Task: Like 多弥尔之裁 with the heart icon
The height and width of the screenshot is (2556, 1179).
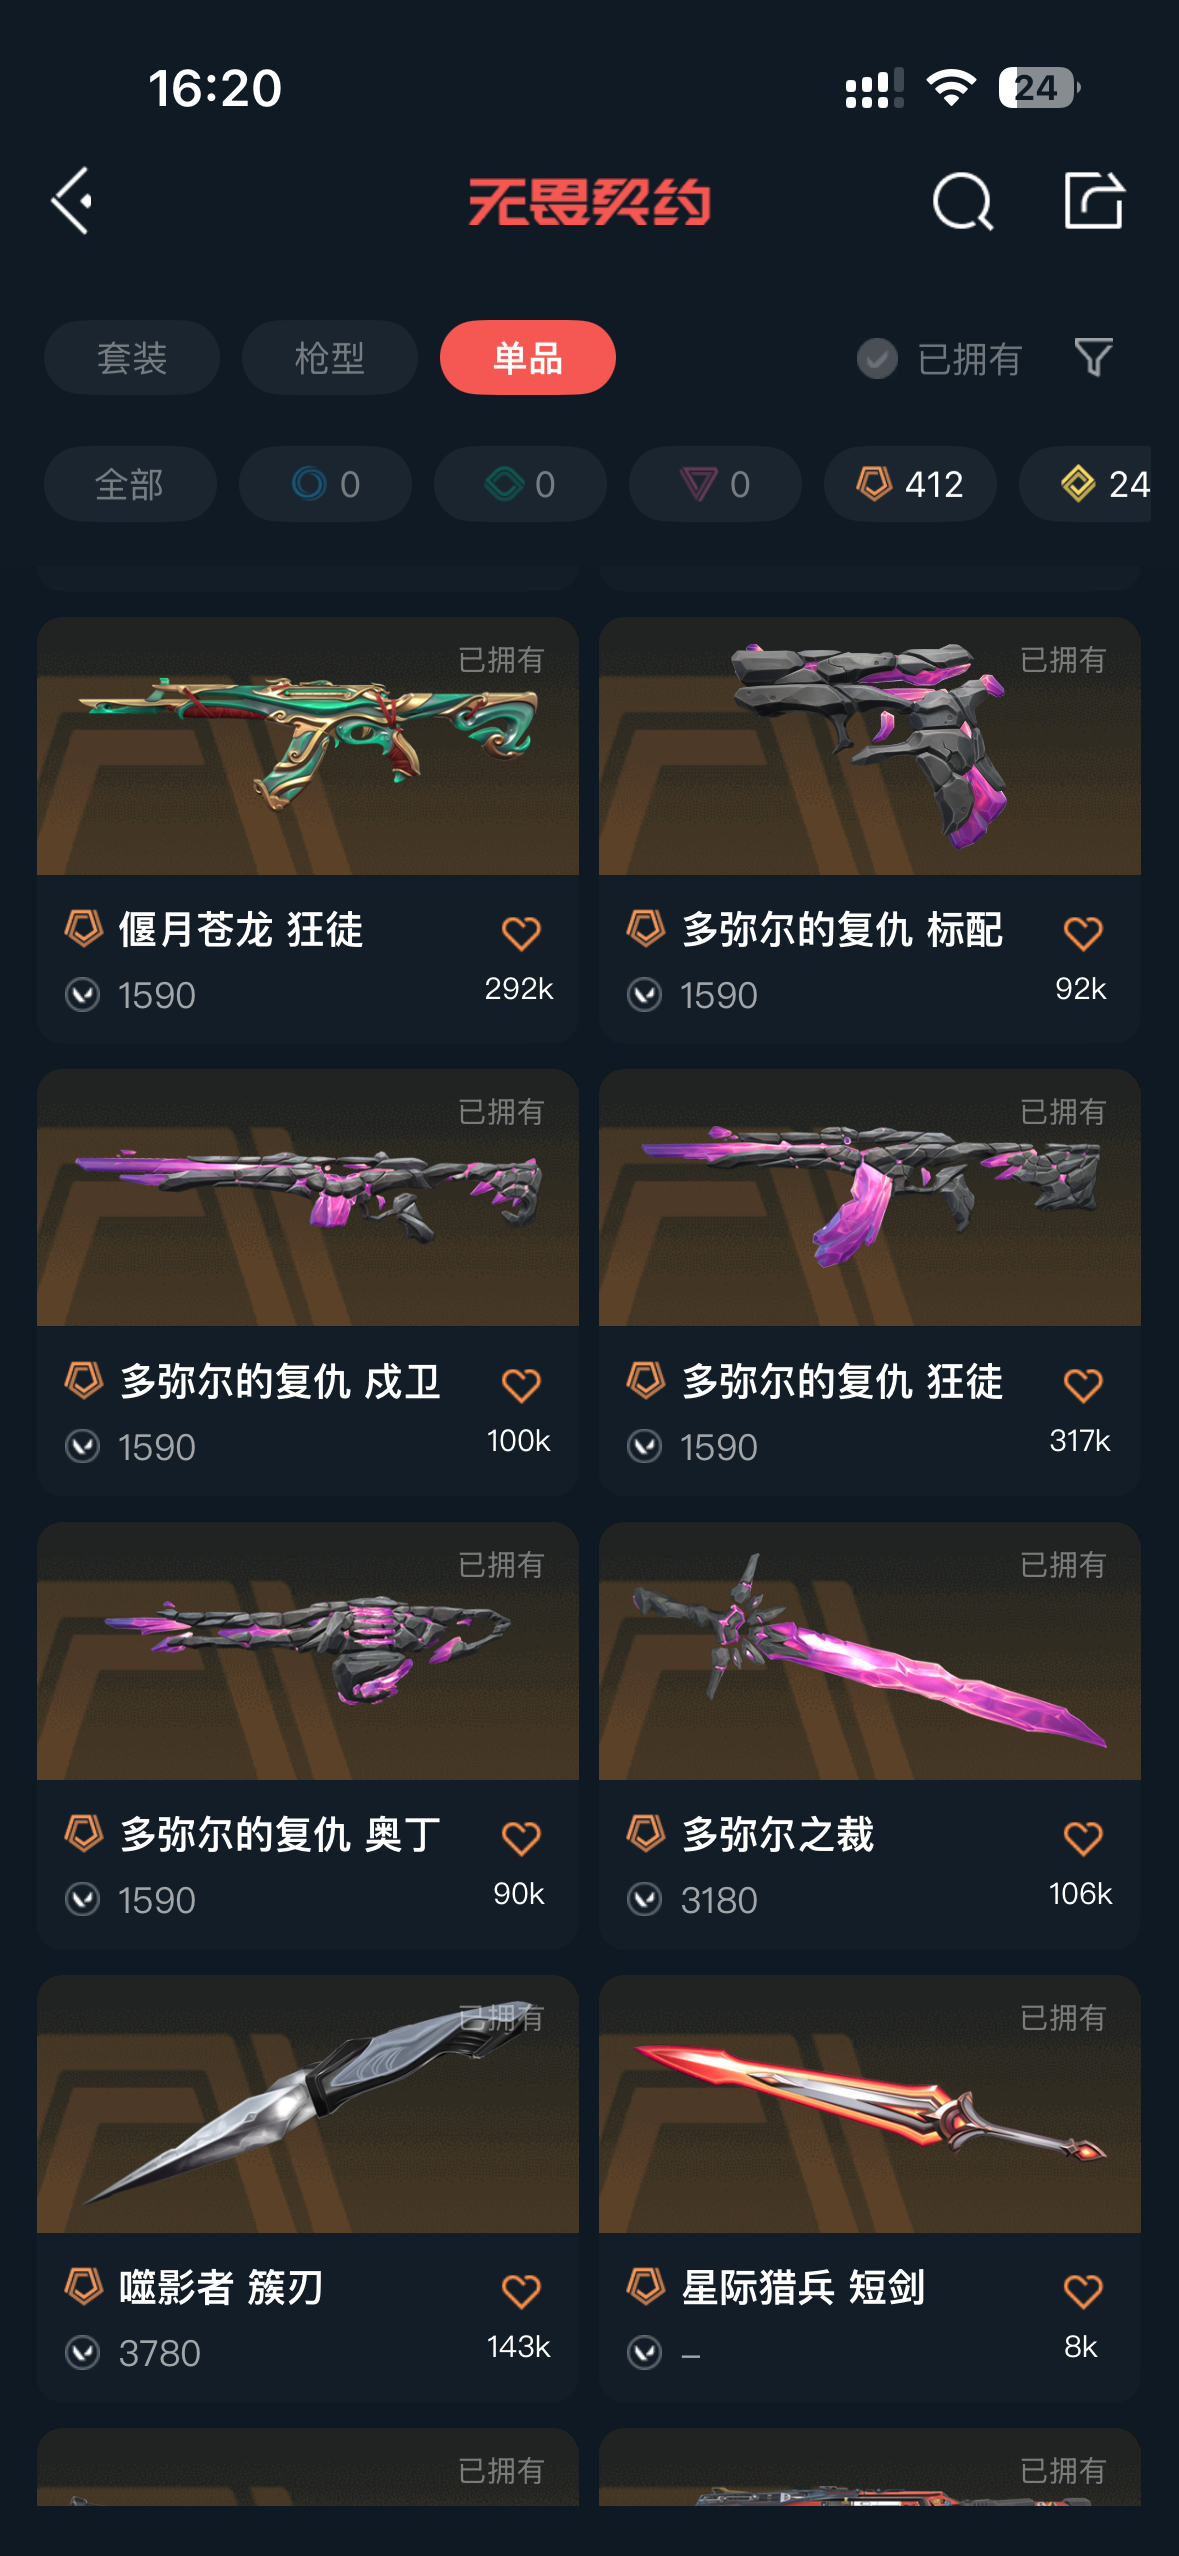Action: (1083, 1838)
